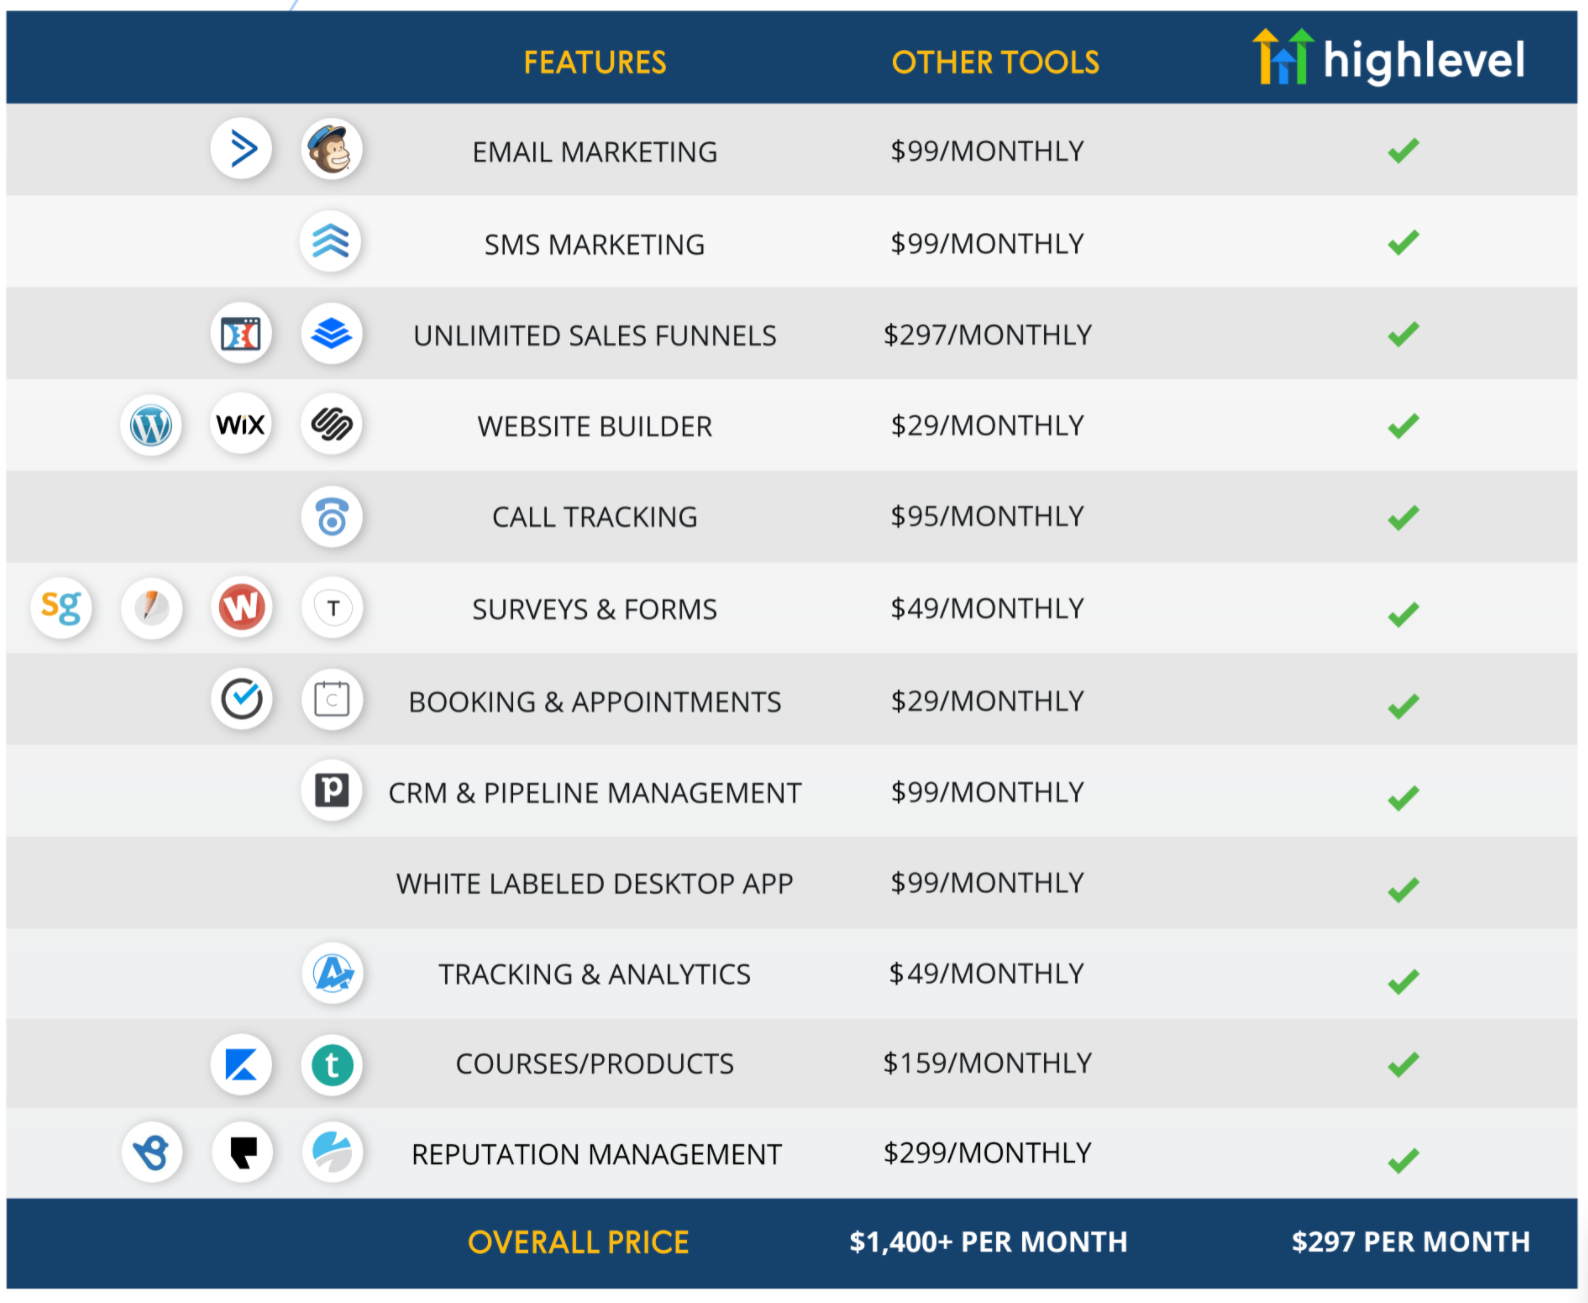Click the pencil icon in Surveys & Forms row
The height and width of the screenshot is (1303, 1588).
pyautogui.click(x=151, y=607)
